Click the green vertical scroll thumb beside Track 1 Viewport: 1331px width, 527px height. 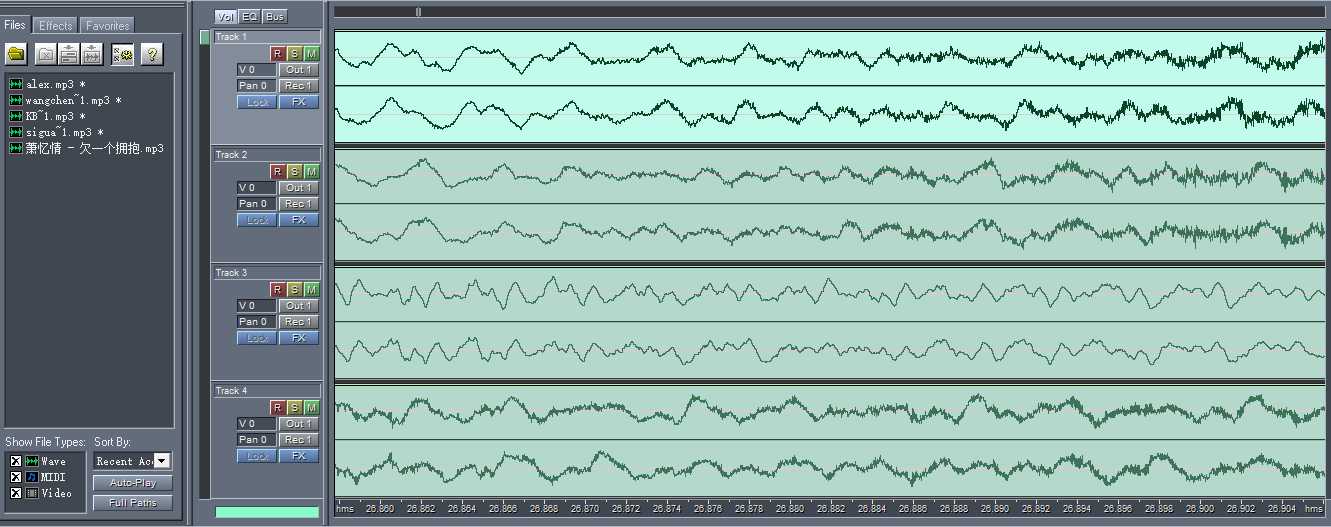pyautogui.click(x=205, y=37)
